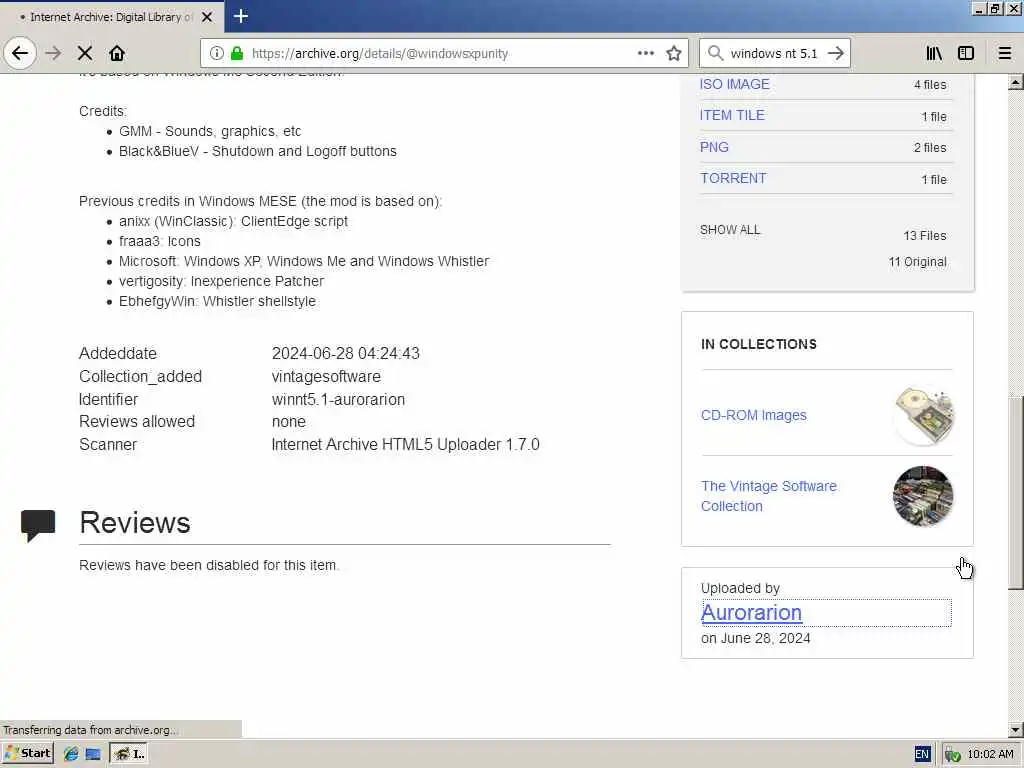
Task: Click the Addeddate value 2024-06-28 04:24:43
Action: coord(345,353)
